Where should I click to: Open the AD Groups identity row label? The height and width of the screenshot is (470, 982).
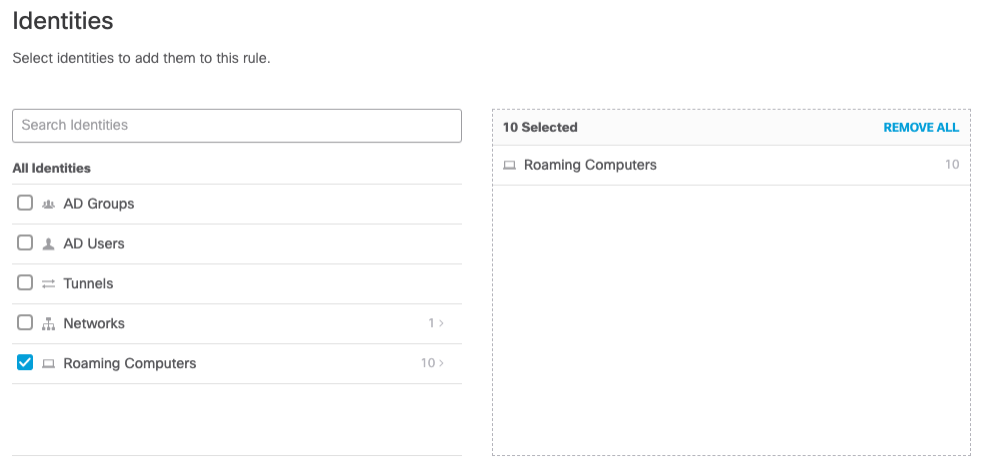98,204
